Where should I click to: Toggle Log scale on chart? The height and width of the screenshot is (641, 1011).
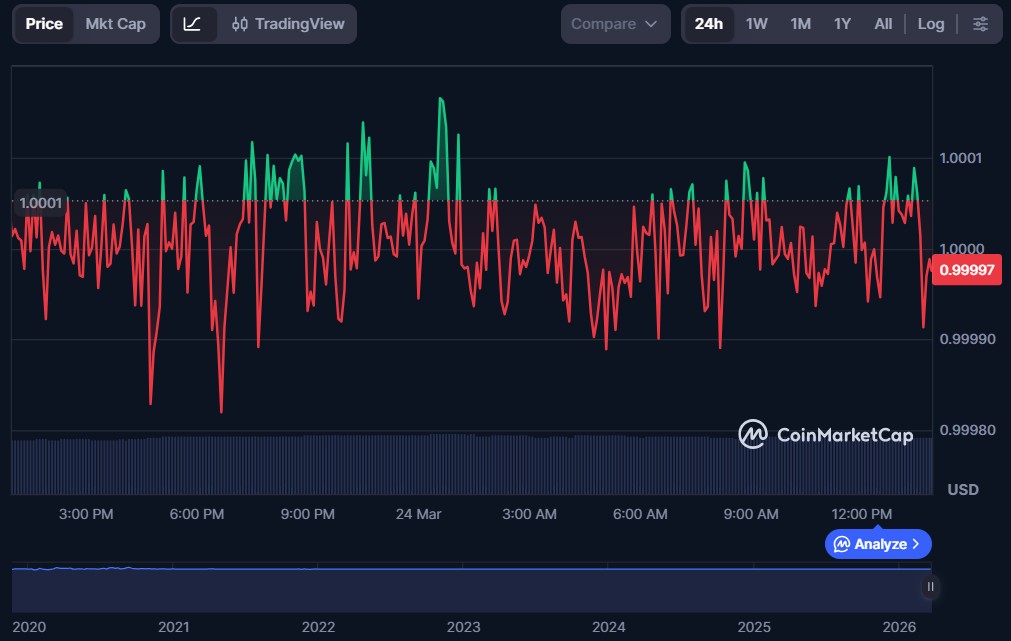tap(930, 24)
